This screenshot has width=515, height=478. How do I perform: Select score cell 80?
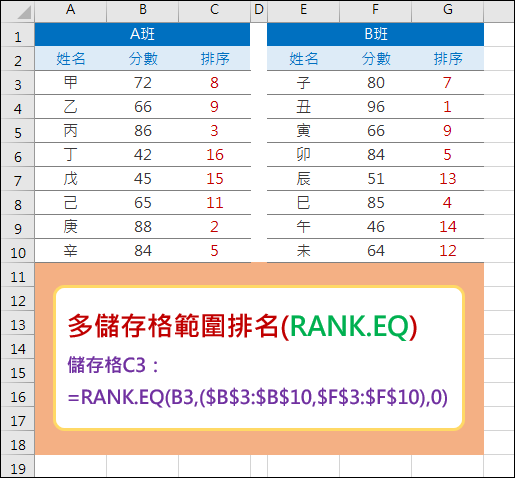(x=376, y=83)
